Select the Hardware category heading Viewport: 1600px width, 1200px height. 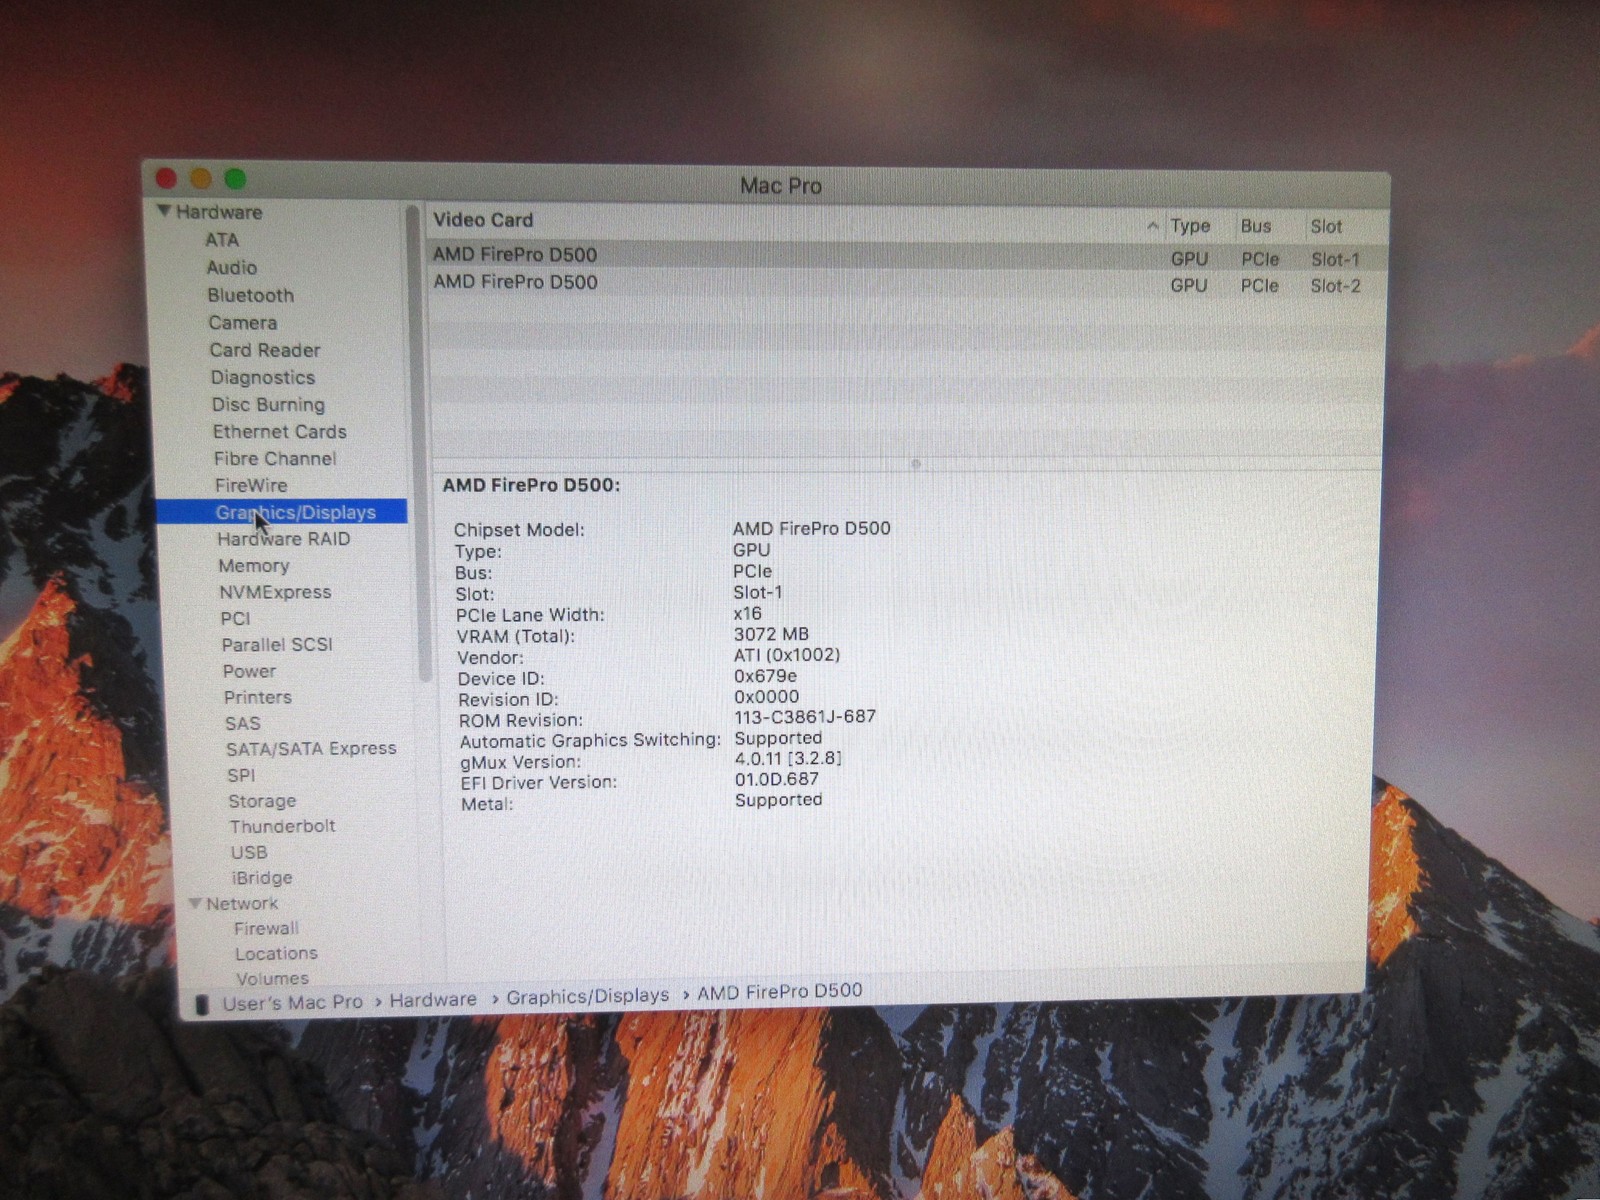[219, 212]
